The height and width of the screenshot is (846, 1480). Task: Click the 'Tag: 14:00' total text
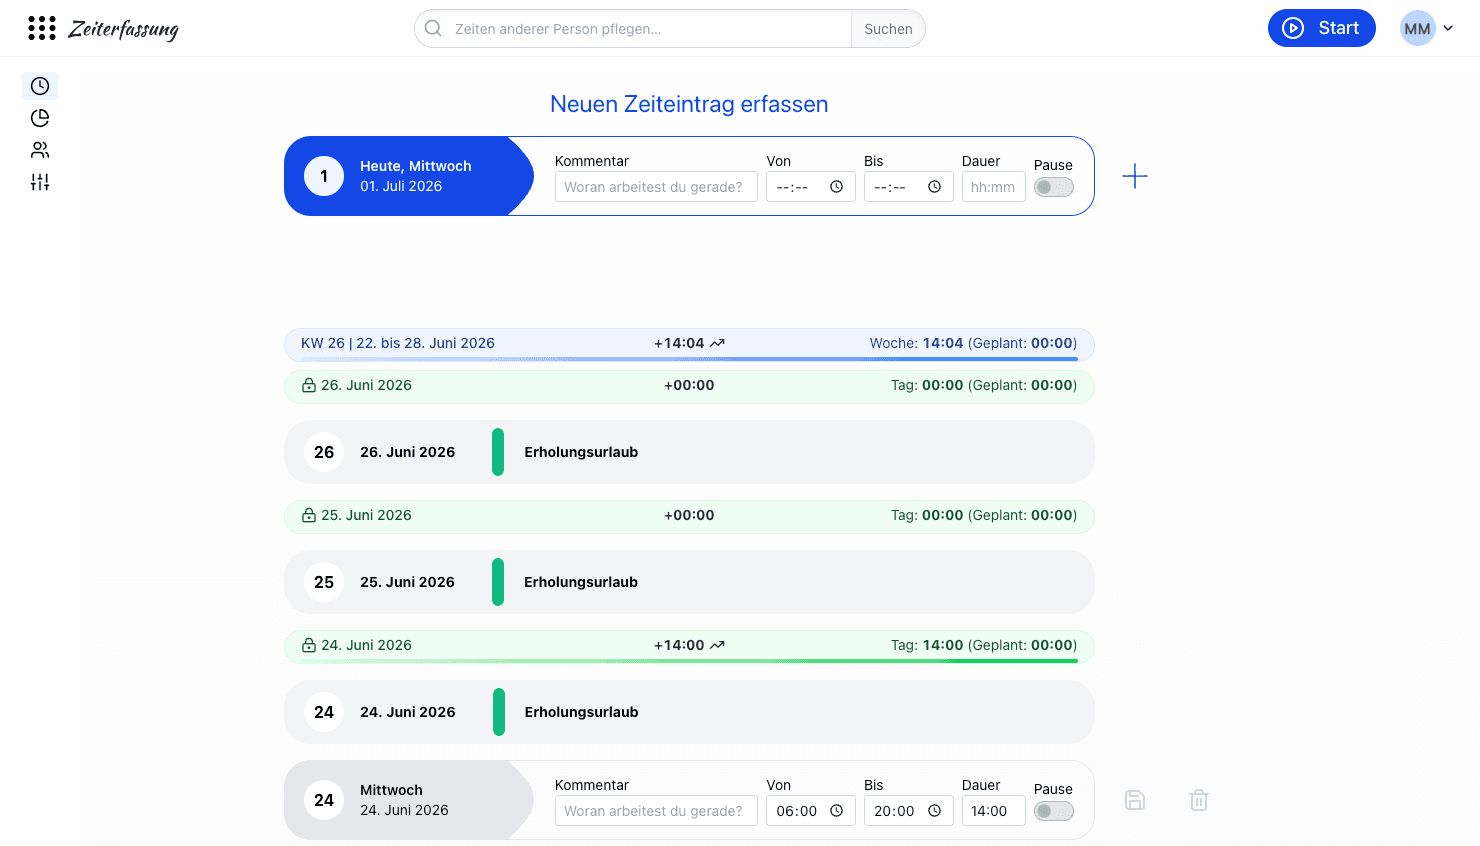927,645
